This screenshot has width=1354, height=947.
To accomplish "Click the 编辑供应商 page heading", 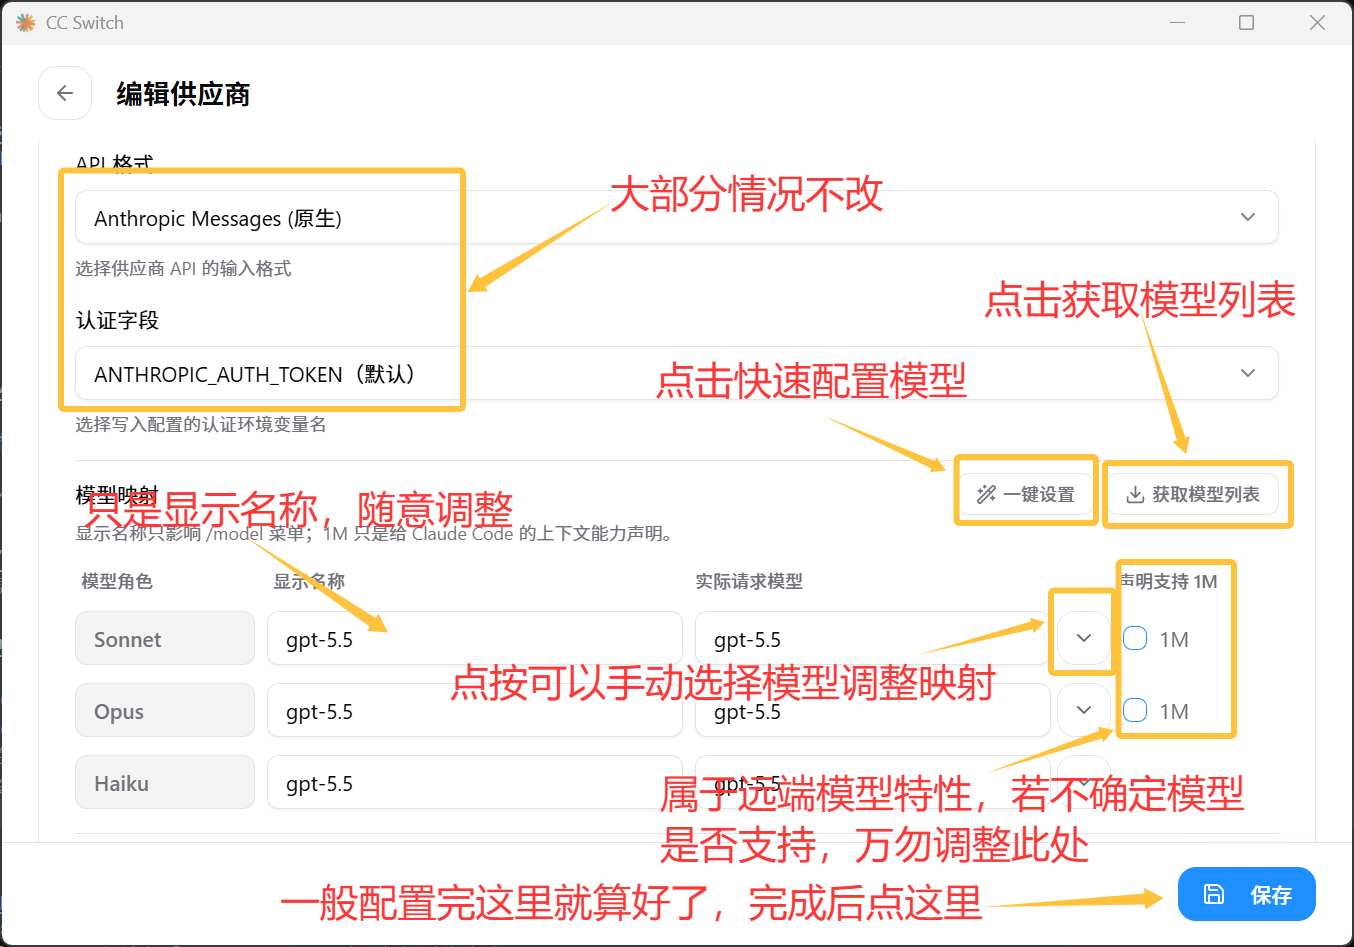I will tap(183, 94).
